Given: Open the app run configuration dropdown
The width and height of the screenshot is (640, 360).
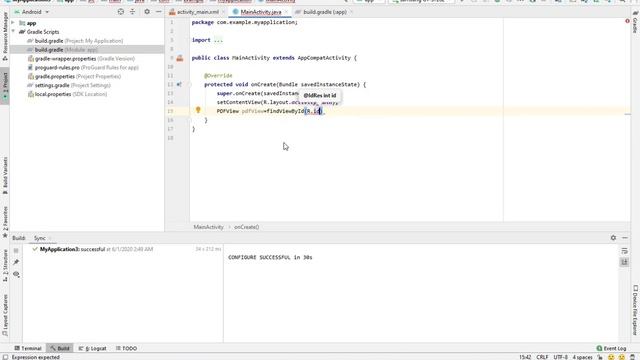Looking at the screenshot, I should tap(369, 1).
